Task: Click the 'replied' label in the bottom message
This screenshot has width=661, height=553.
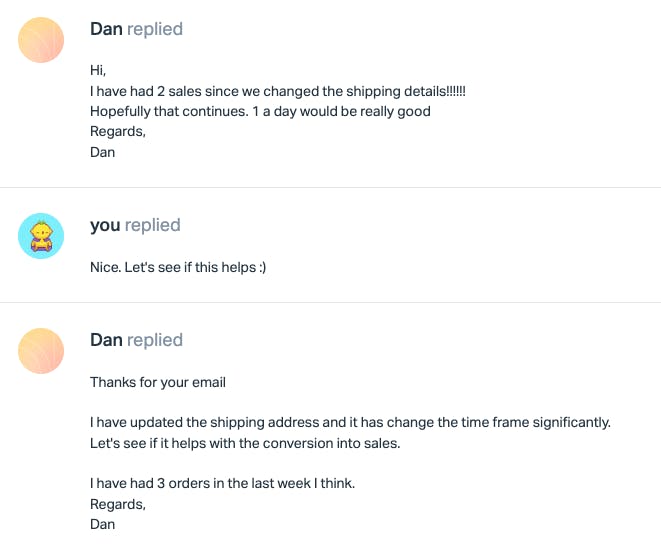Action: click(x=155, y=340)
